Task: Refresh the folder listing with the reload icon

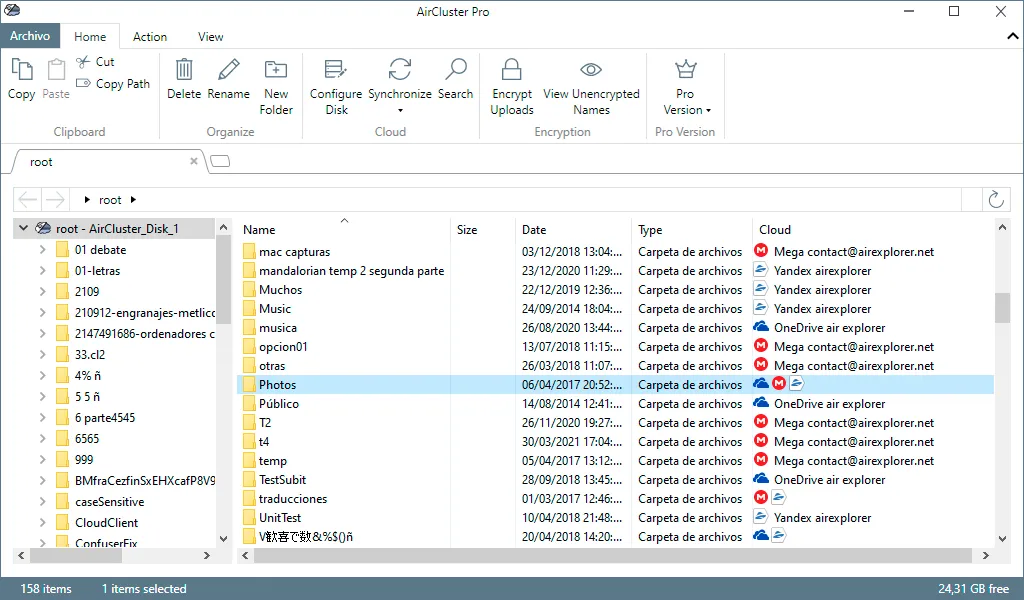Action: point(996,199)
